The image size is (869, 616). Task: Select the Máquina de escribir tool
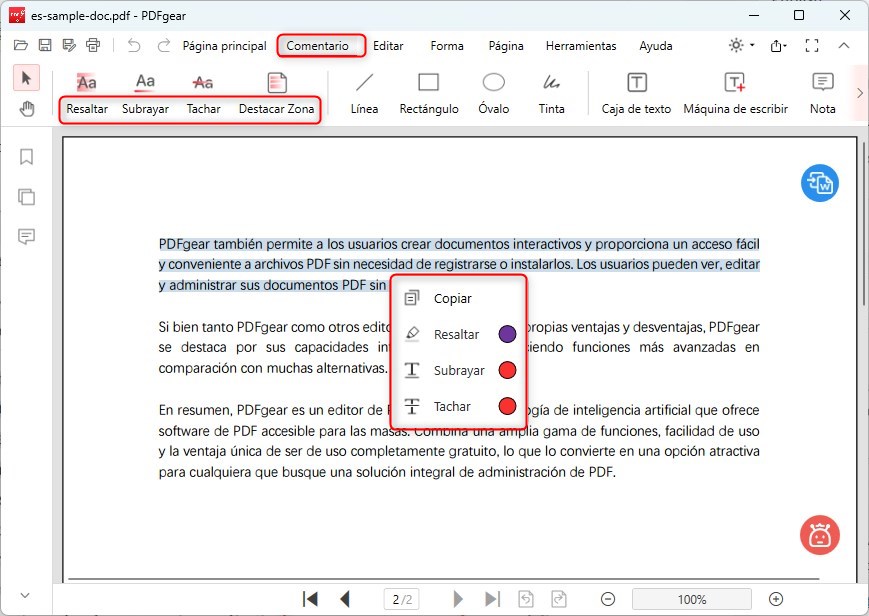[735, 94]
